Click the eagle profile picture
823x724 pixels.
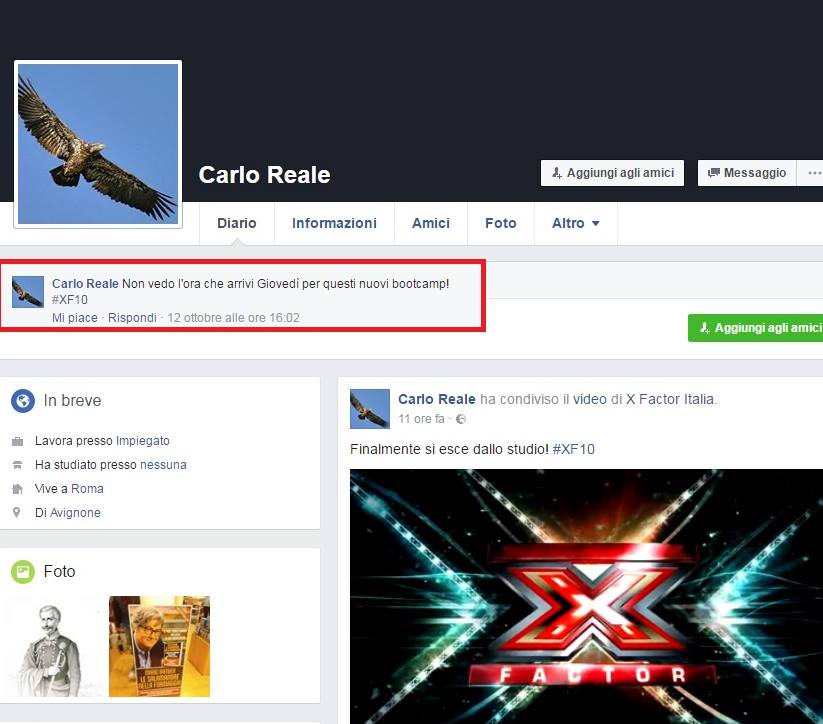(x=98, y=144)
